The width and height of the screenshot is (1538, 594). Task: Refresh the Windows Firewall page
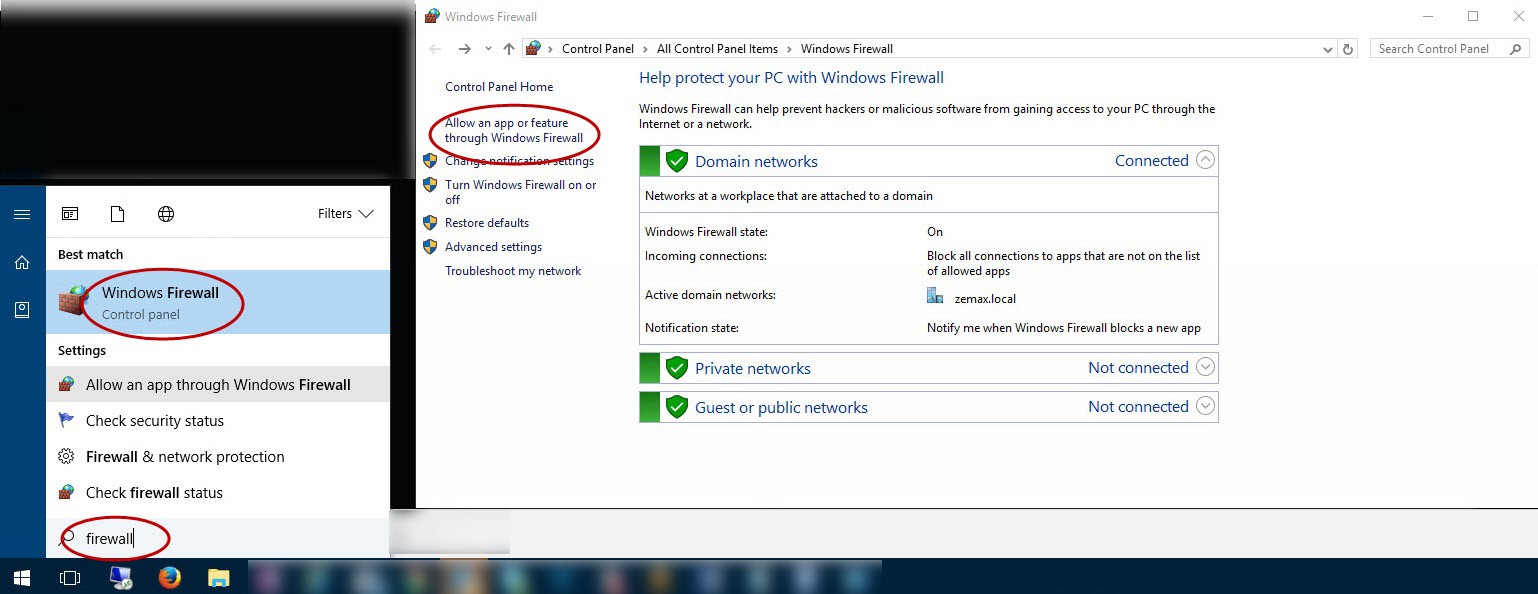tap(1348, 49)
